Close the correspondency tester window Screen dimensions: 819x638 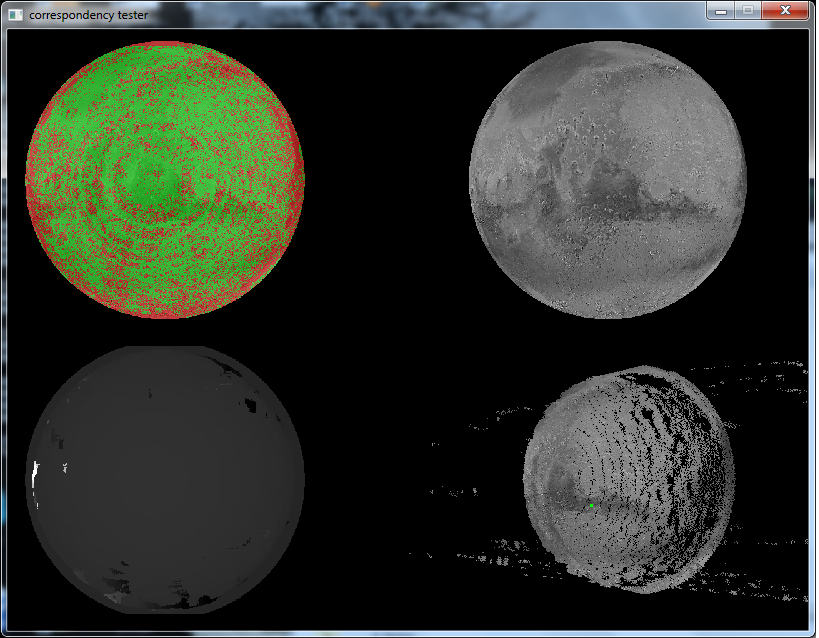click(785, 10)
